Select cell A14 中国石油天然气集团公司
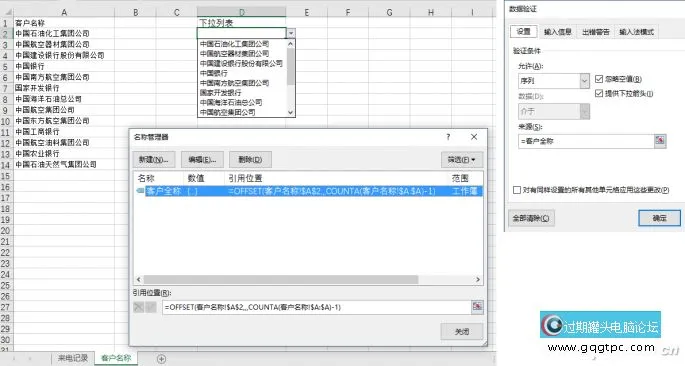 coord(64,165)
